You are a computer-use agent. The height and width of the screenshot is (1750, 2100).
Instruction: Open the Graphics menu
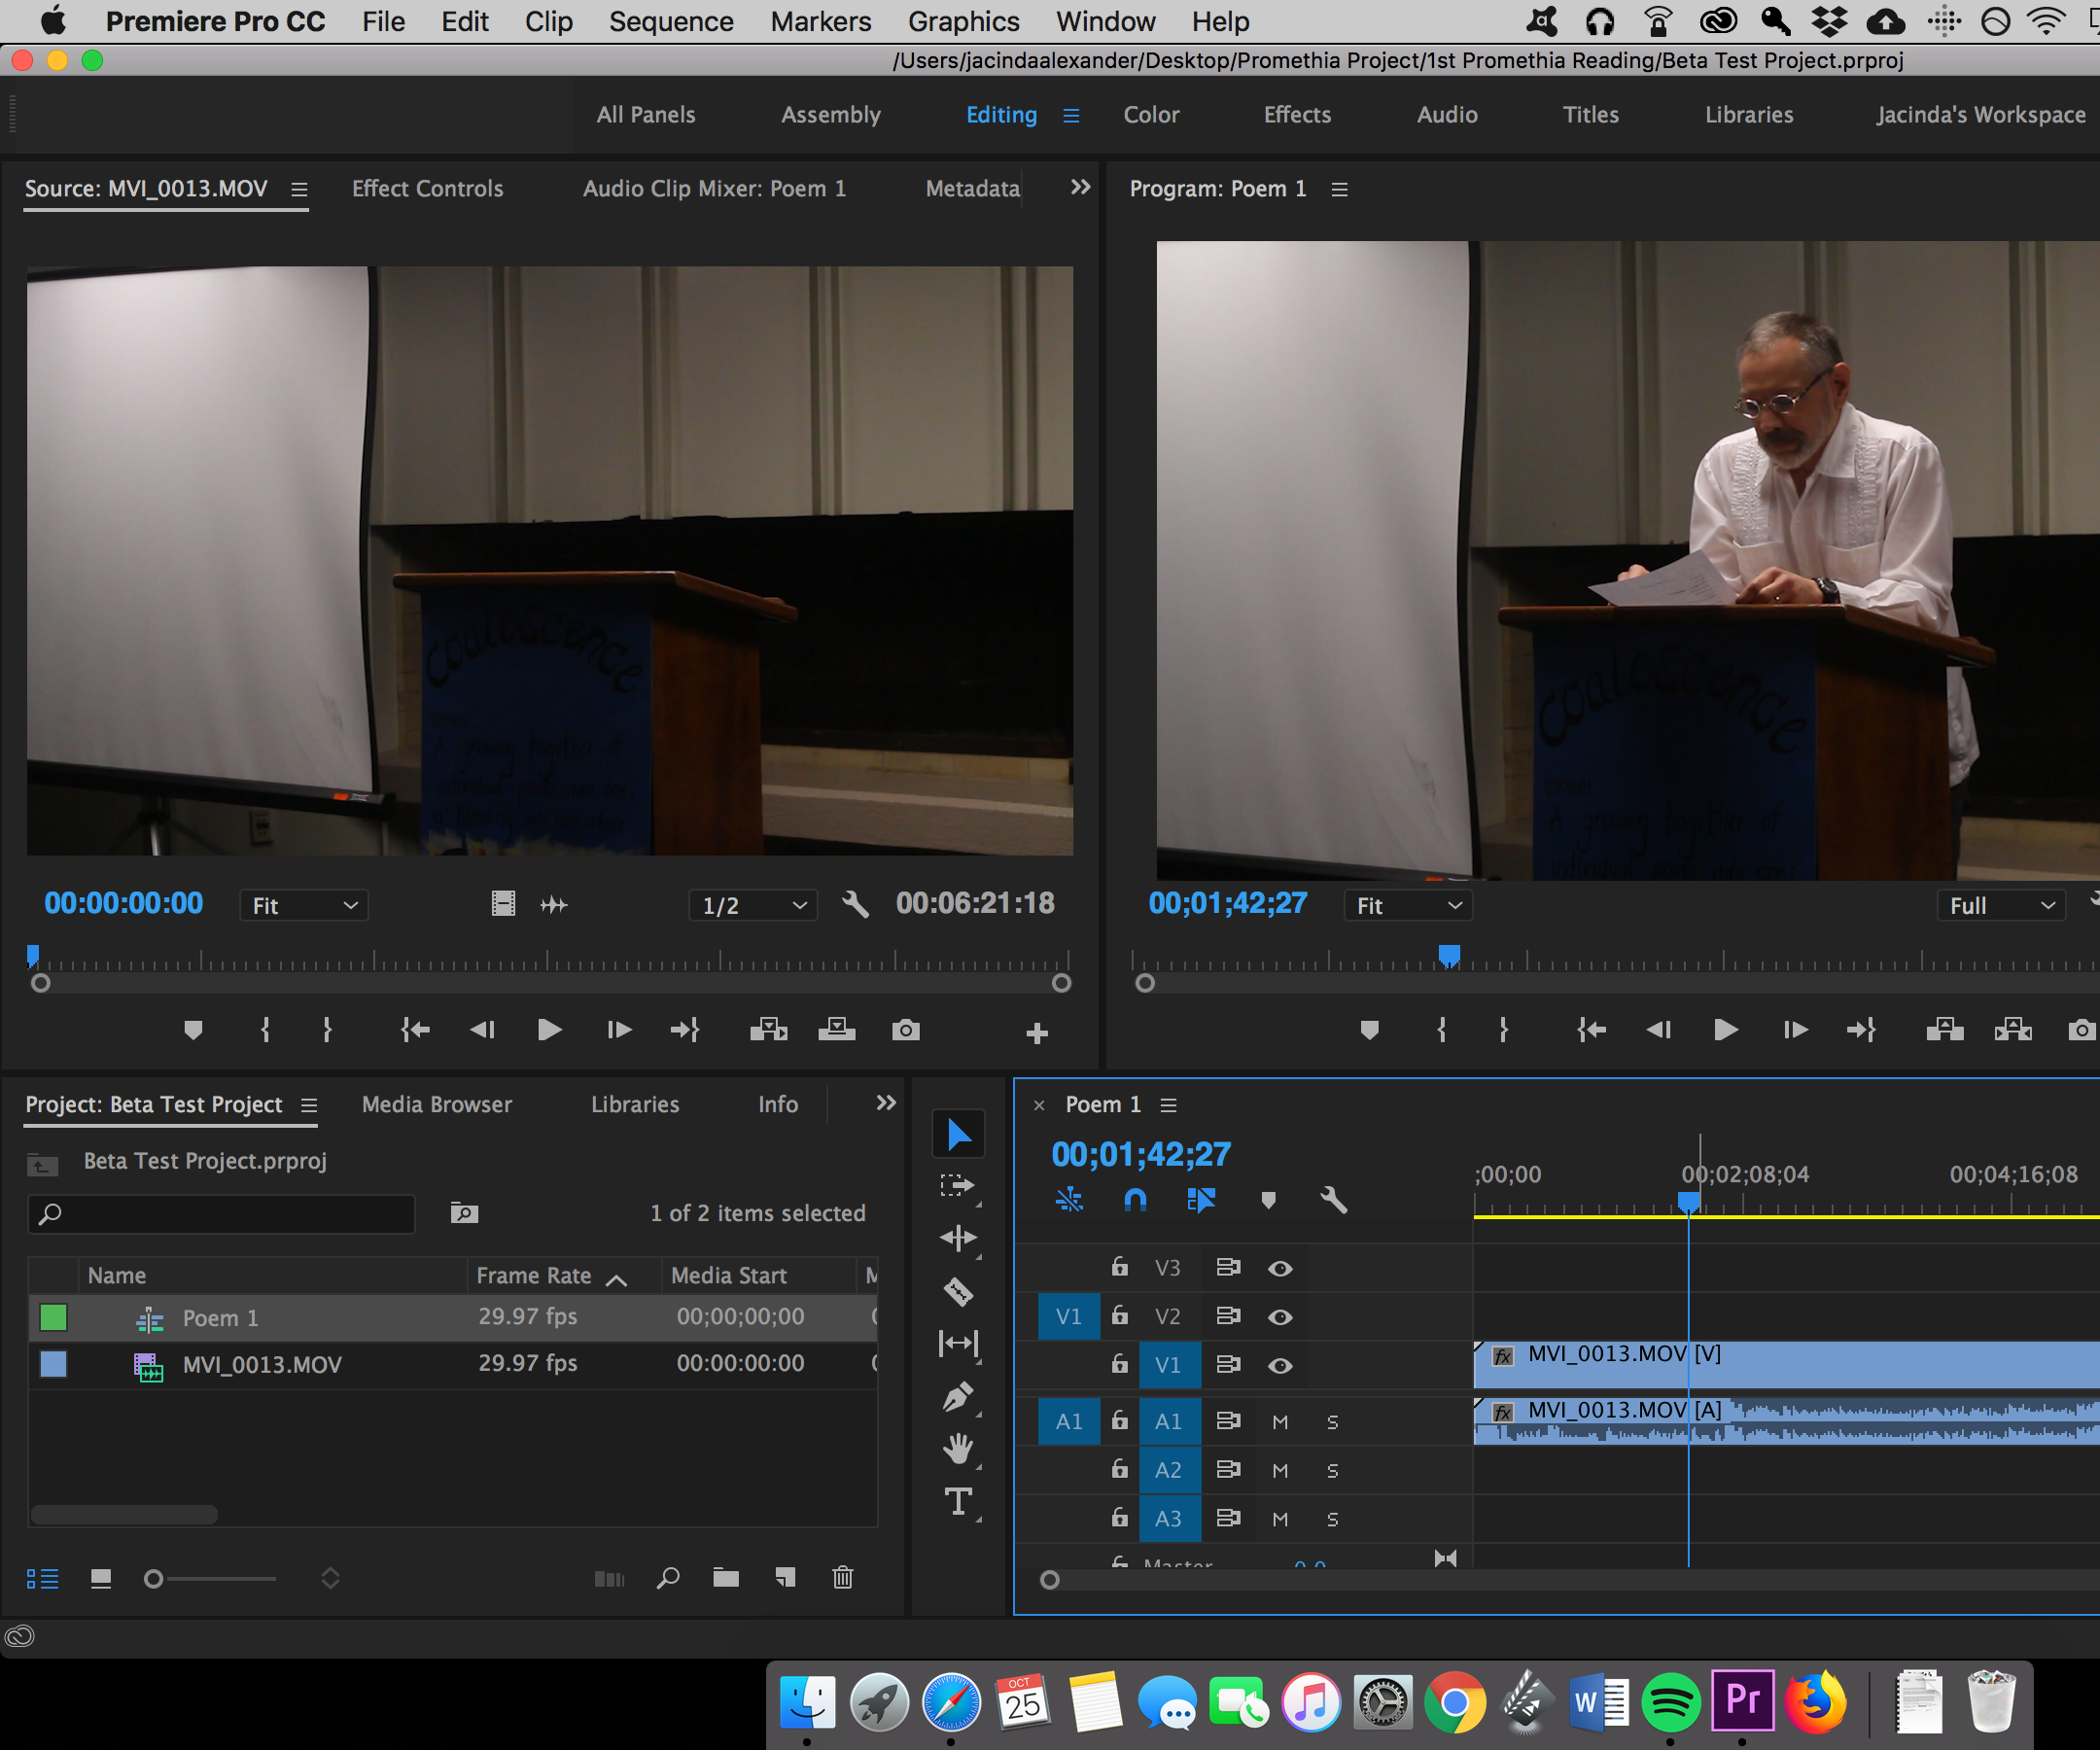(x=964, y=22)
